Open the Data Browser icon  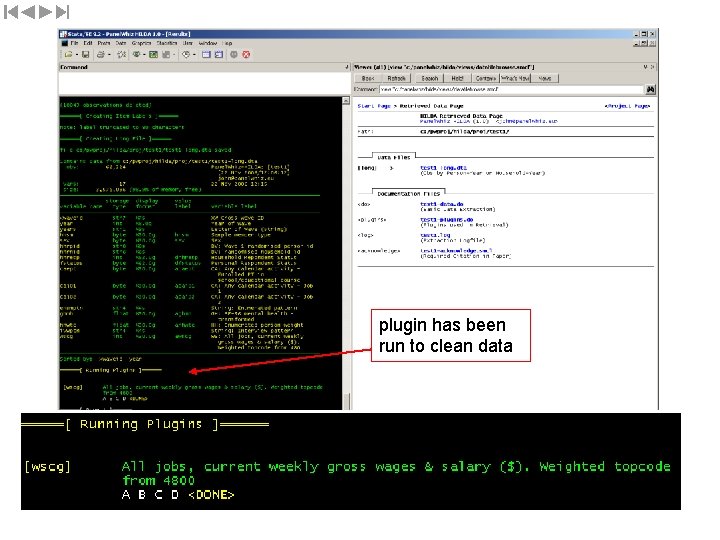point(219,55)
